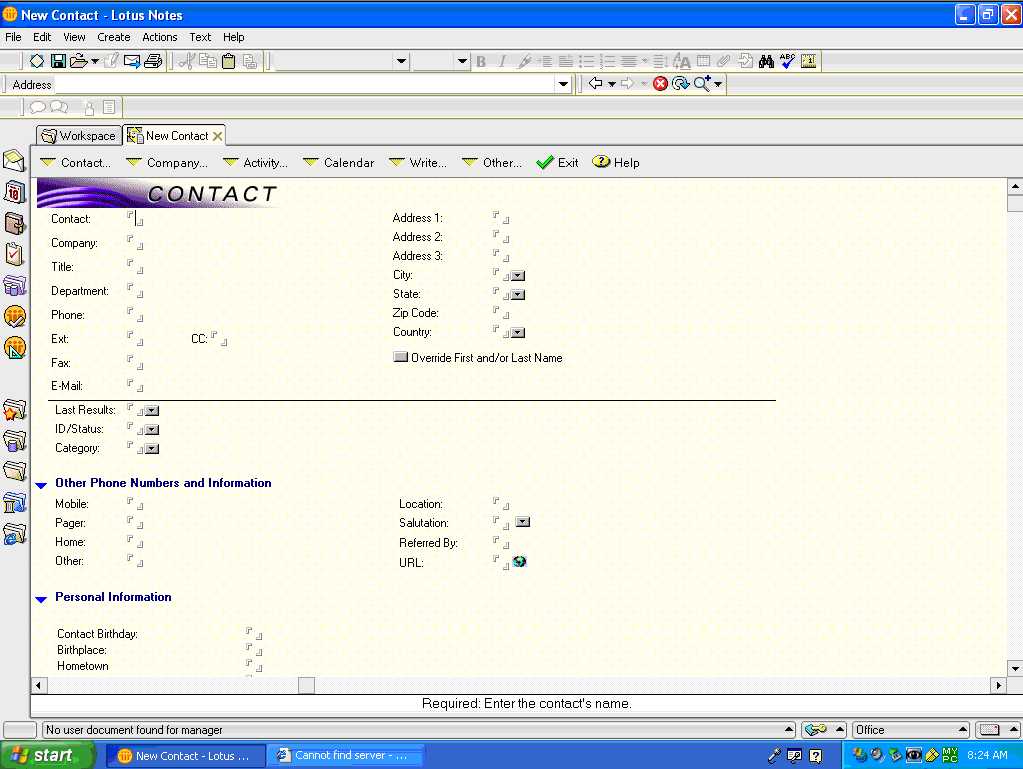Click the ABC spell check icon

tap(787, 61)
